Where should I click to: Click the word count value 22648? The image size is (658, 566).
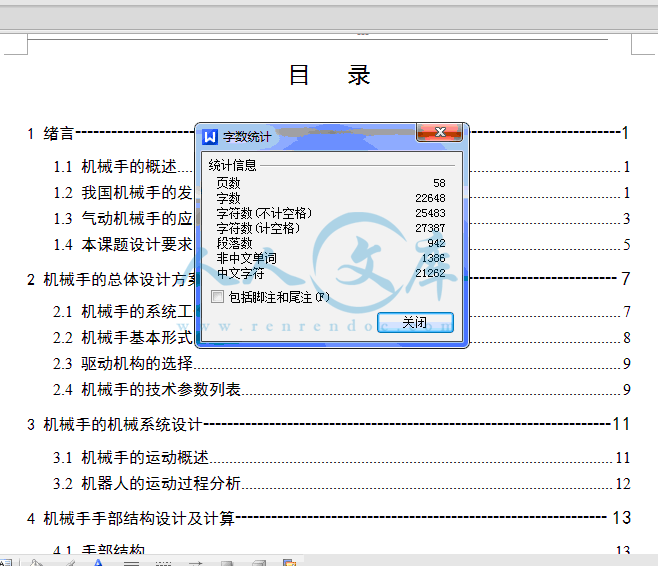pyautogui.click(x=430, y=198)
